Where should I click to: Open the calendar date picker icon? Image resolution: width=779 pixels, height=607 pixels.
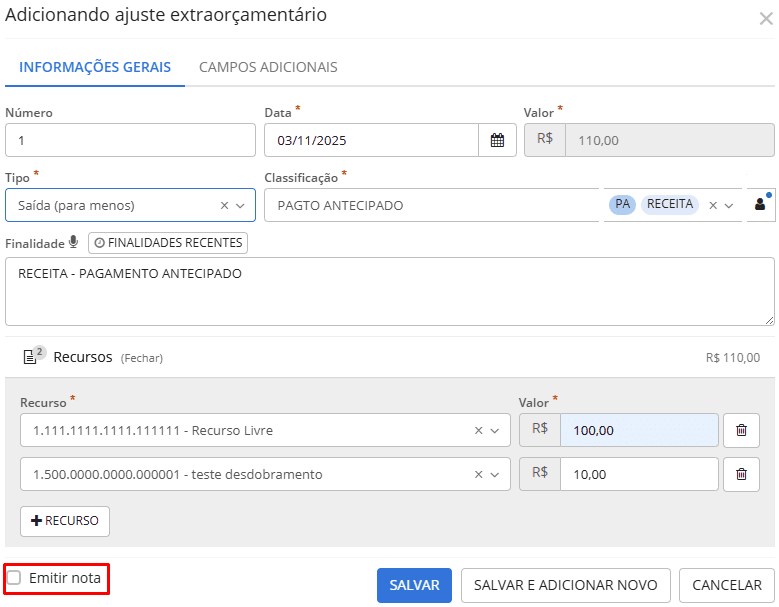point(497,140)
